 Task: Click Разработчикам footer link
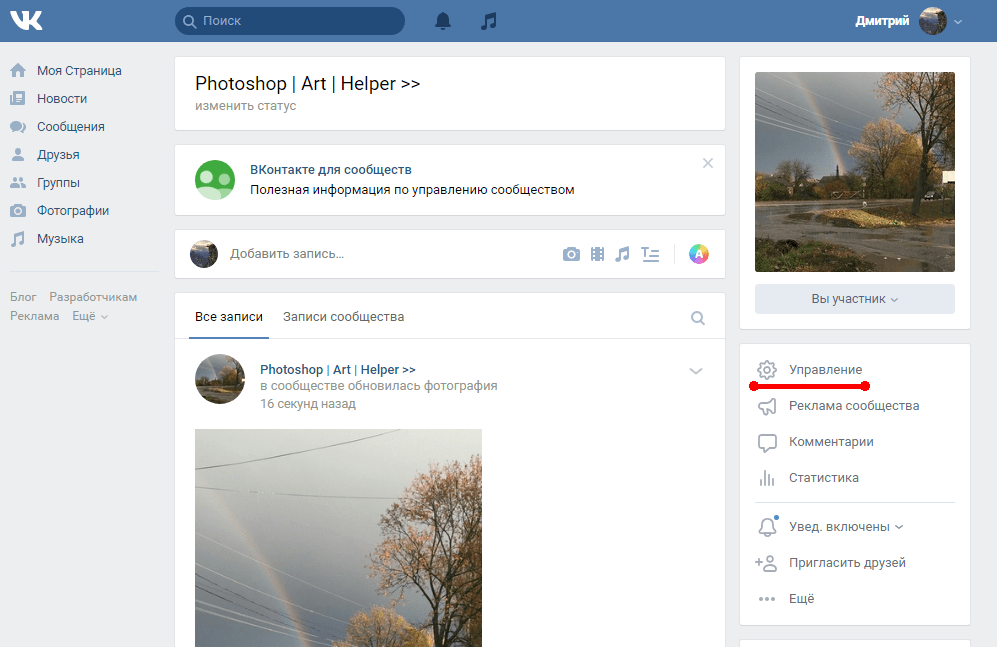93,297
